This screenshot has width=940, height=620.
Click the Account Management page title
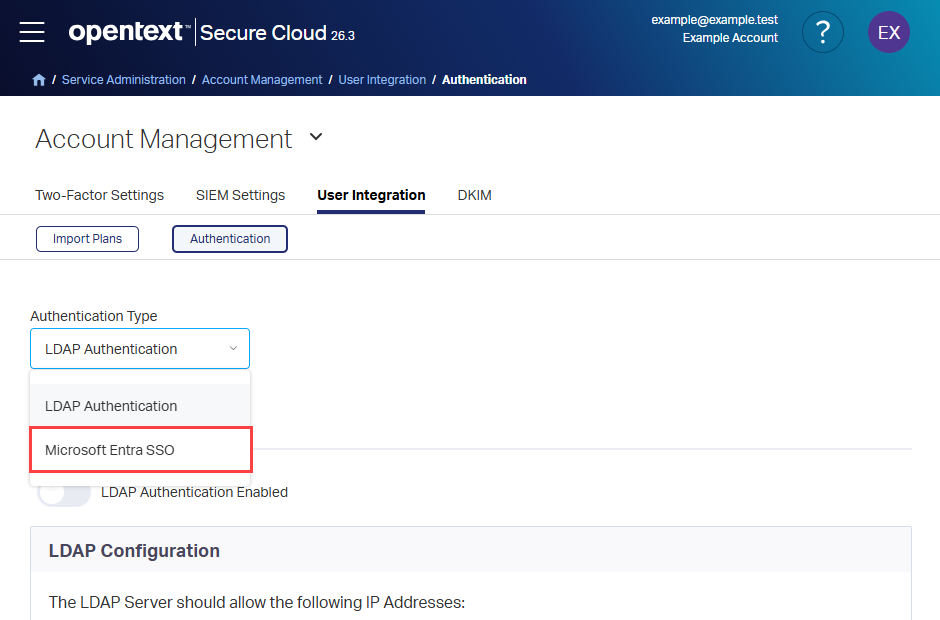click(164, 139)
